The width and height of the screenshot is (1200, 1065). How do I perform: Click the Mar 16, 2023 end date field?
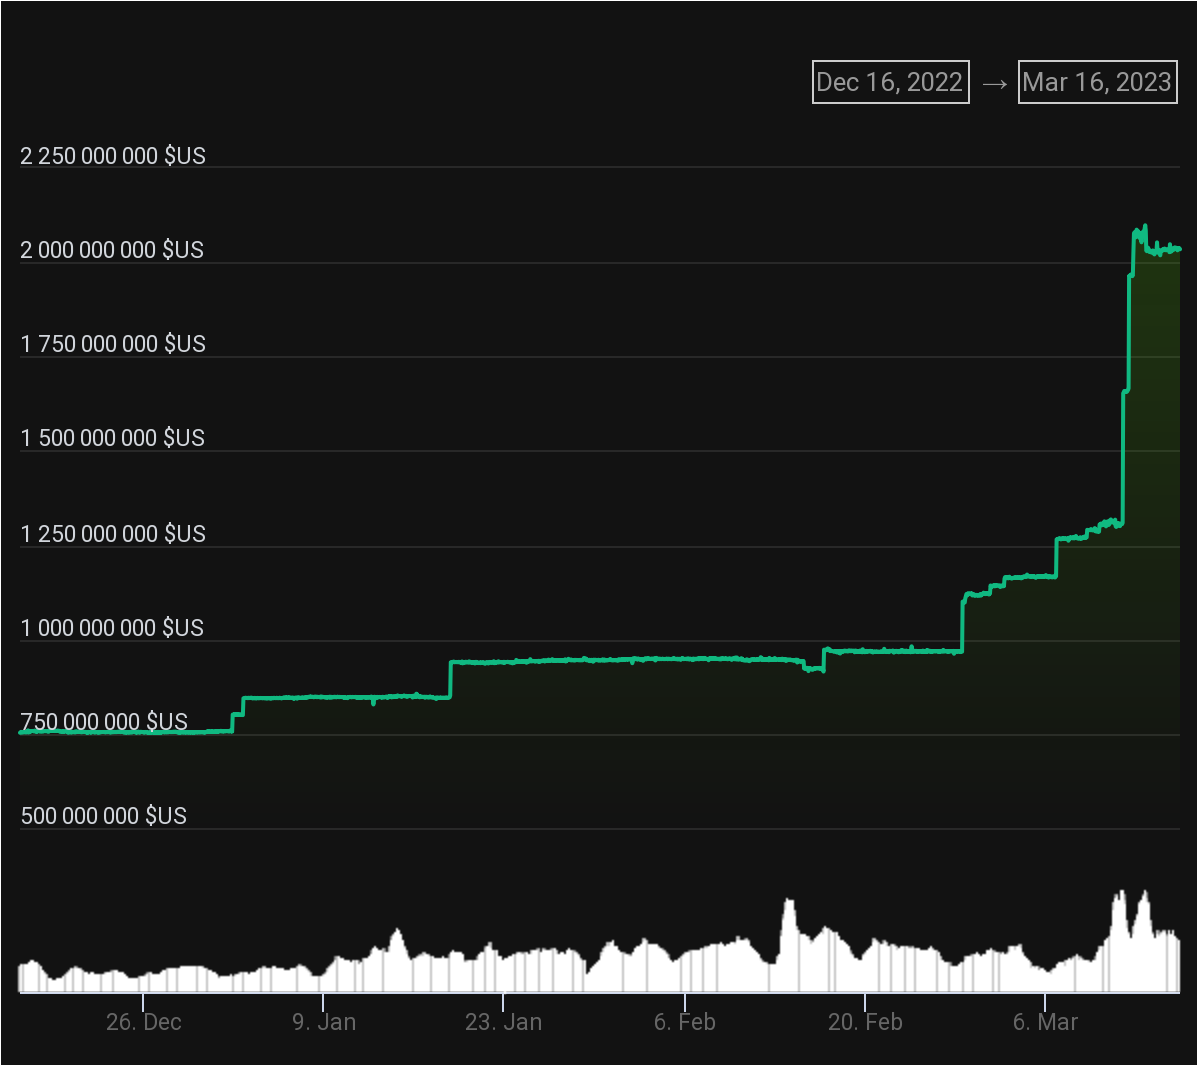(x=1097, y=82)
